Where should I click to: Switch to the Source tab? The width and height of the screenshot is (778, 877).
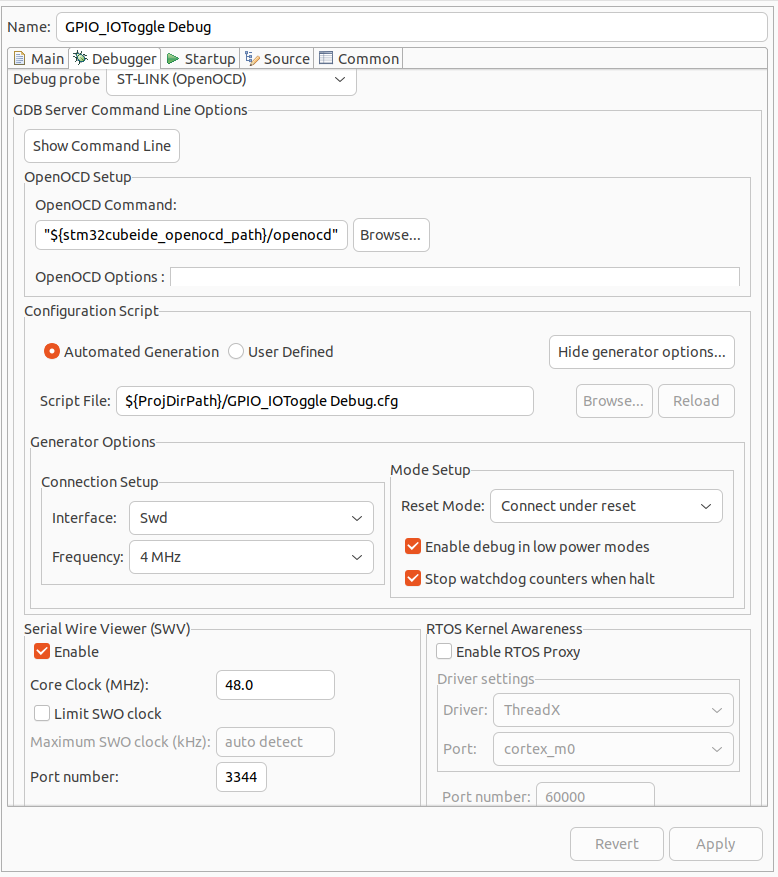[277, 59]
